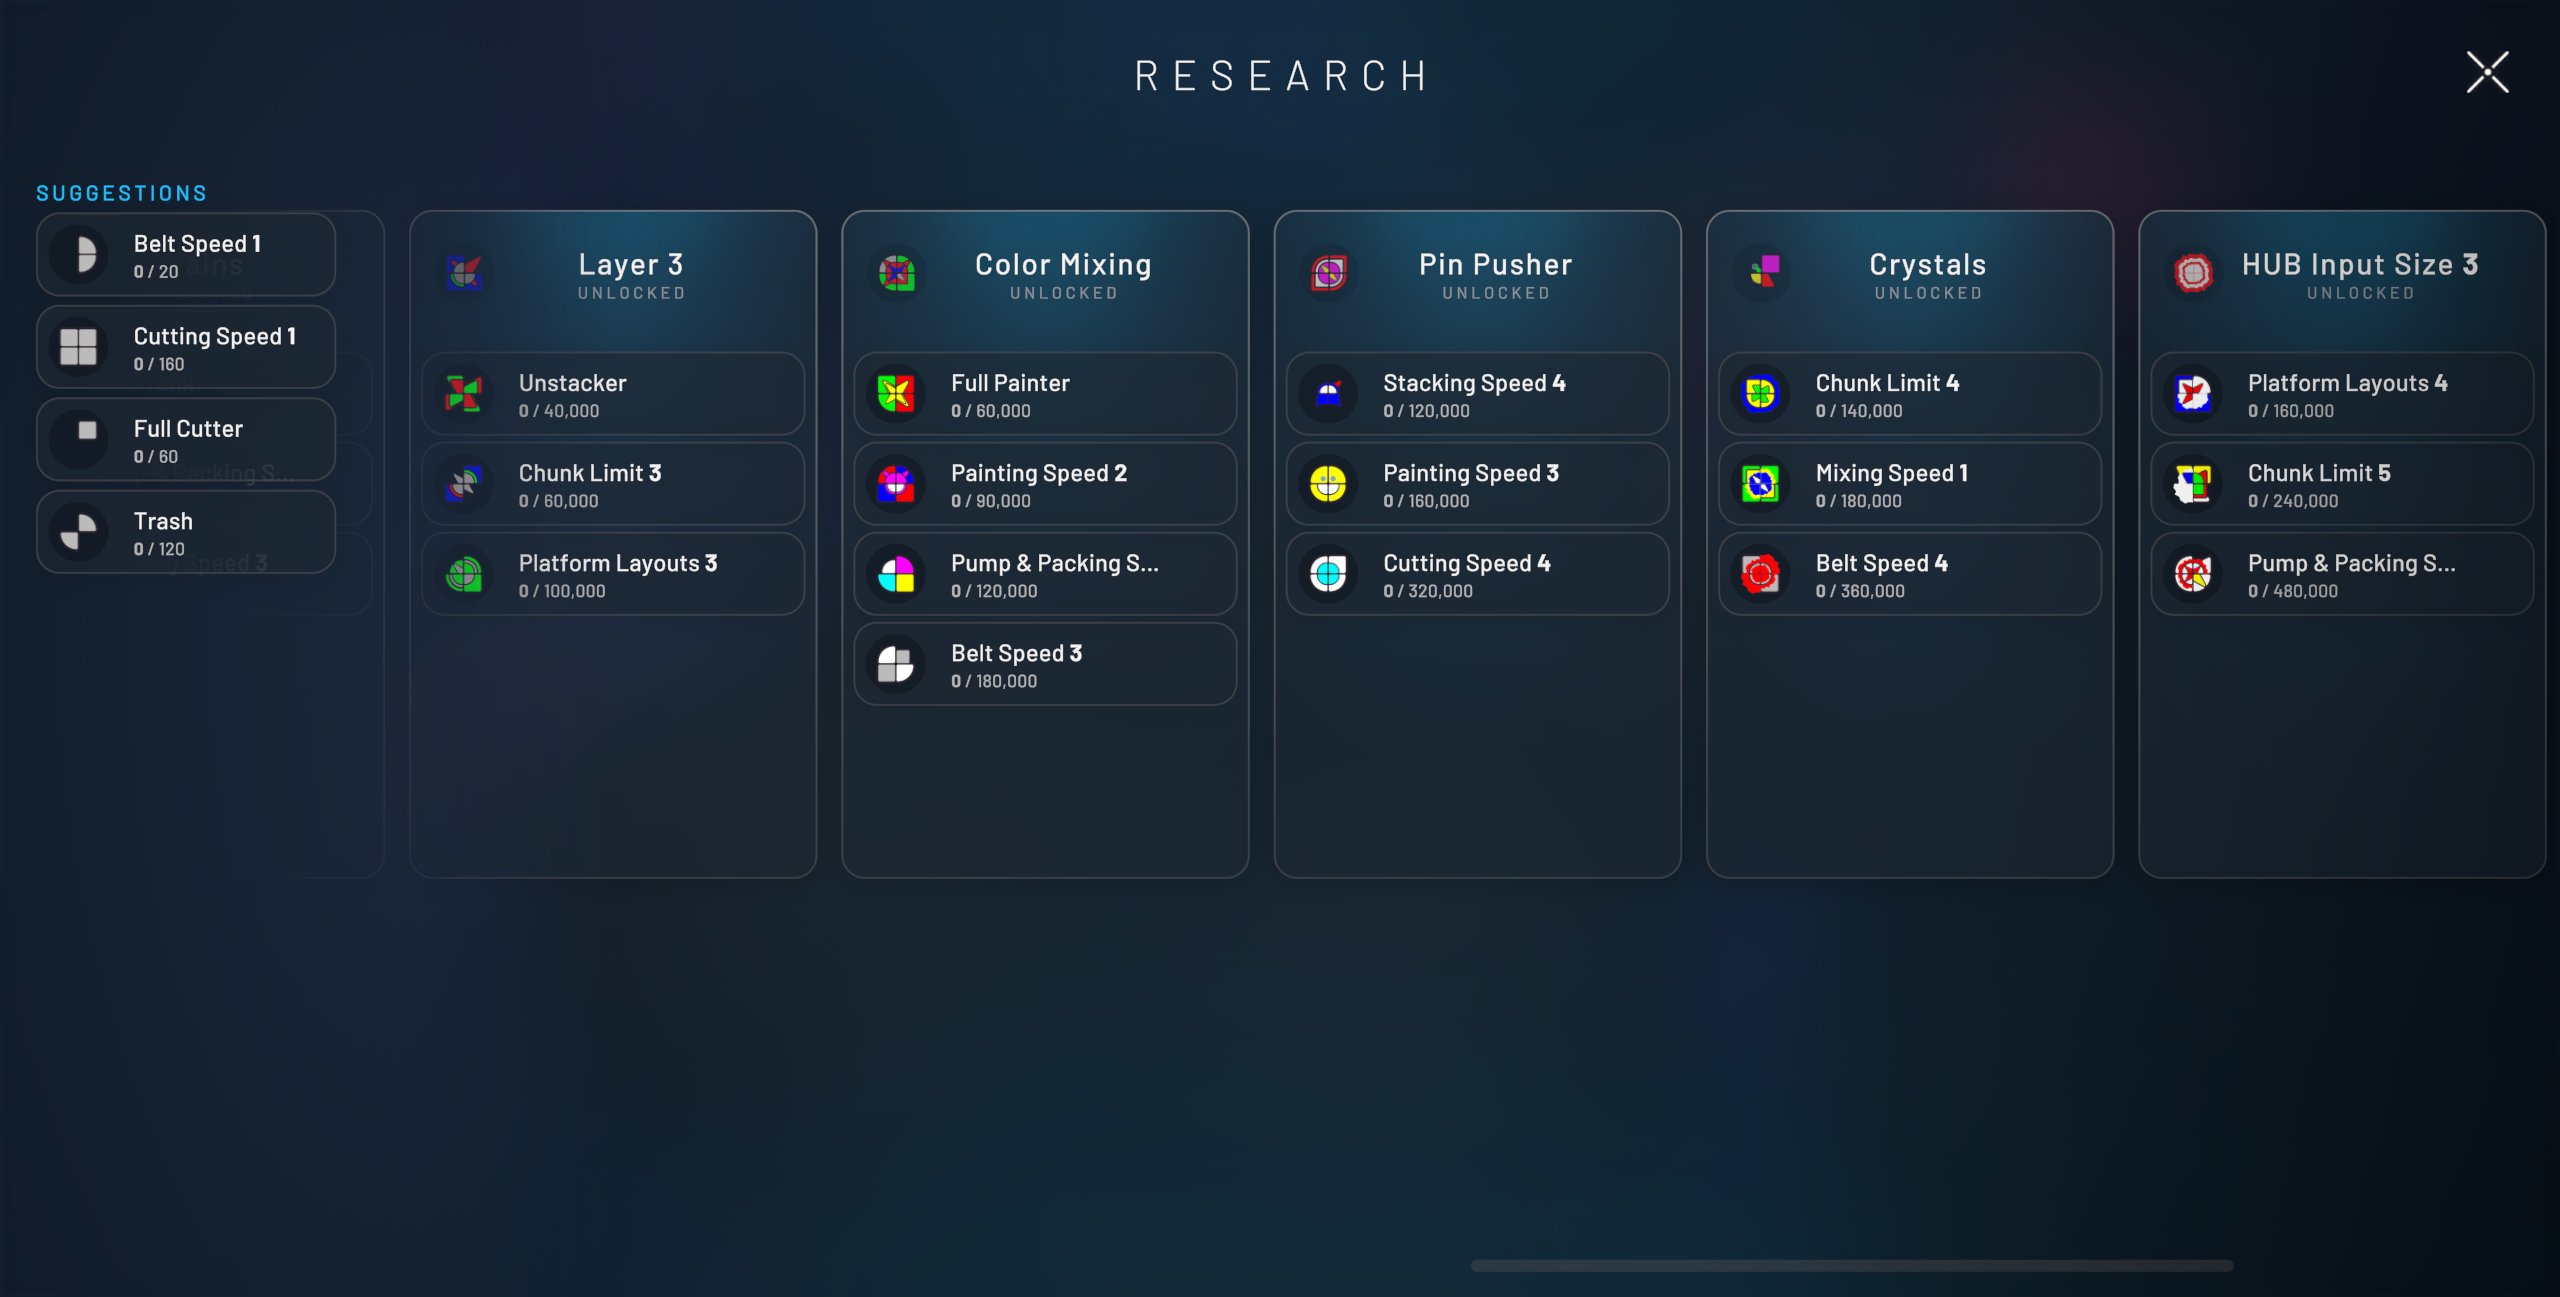2560x1297 pixels.
Task: Click the '0 / 120,000' Pump & Packing progress
Action: [x=994, y=592]
